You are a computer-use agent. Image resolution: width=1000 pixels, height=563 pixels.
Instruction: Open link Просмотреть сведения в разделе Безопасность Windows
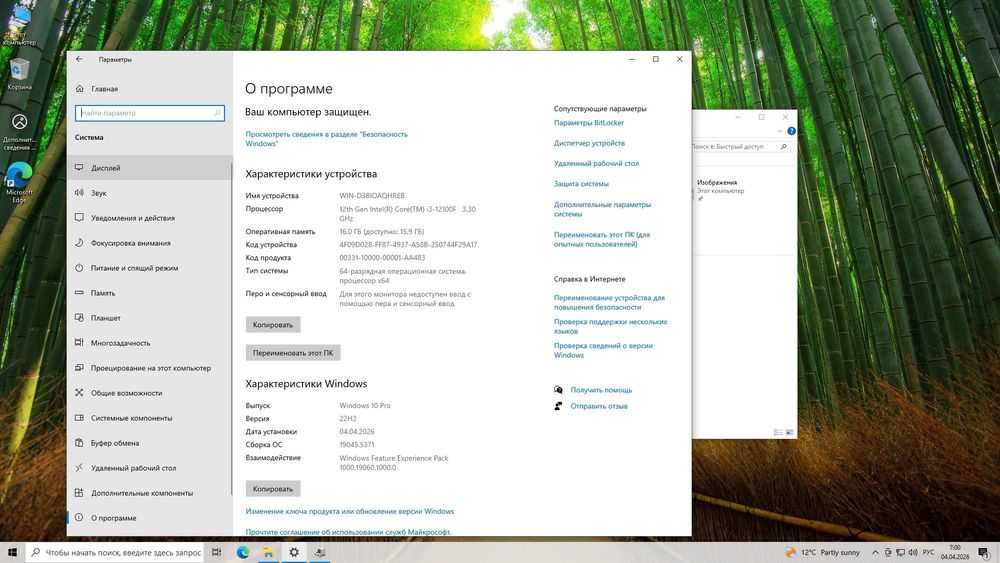326,139
